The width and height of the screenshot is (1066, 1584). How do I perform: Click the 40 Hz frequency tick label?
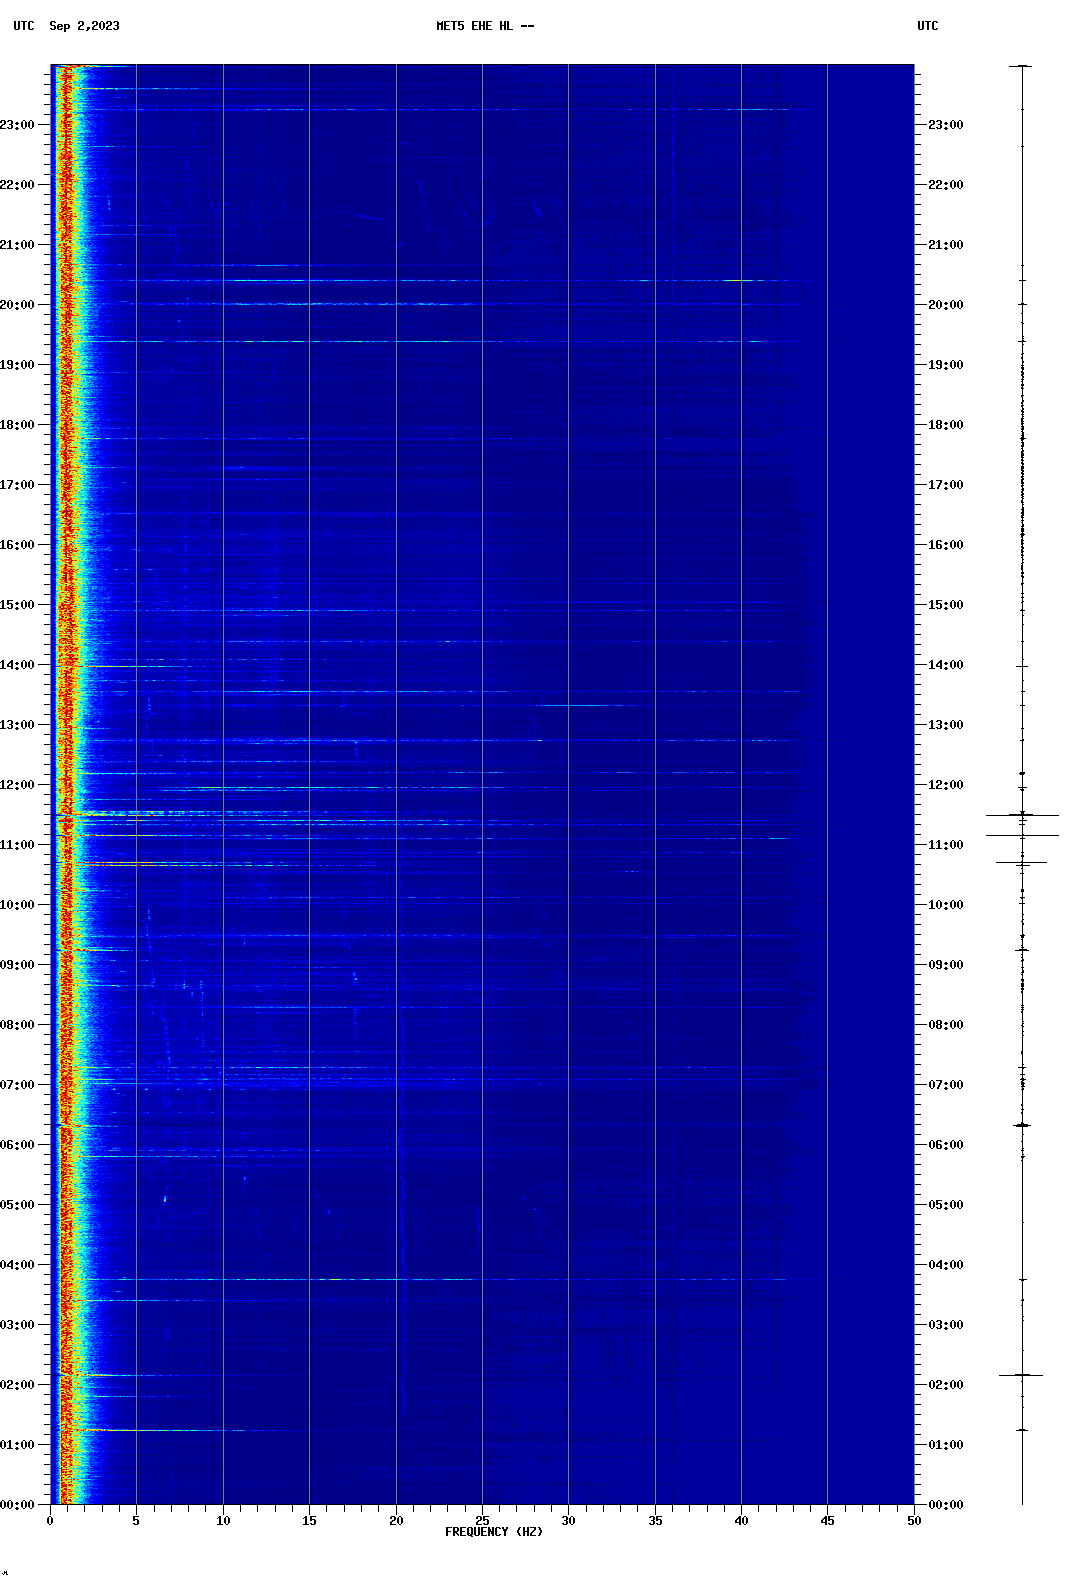pyautogui.click(x=741, y=1521)
